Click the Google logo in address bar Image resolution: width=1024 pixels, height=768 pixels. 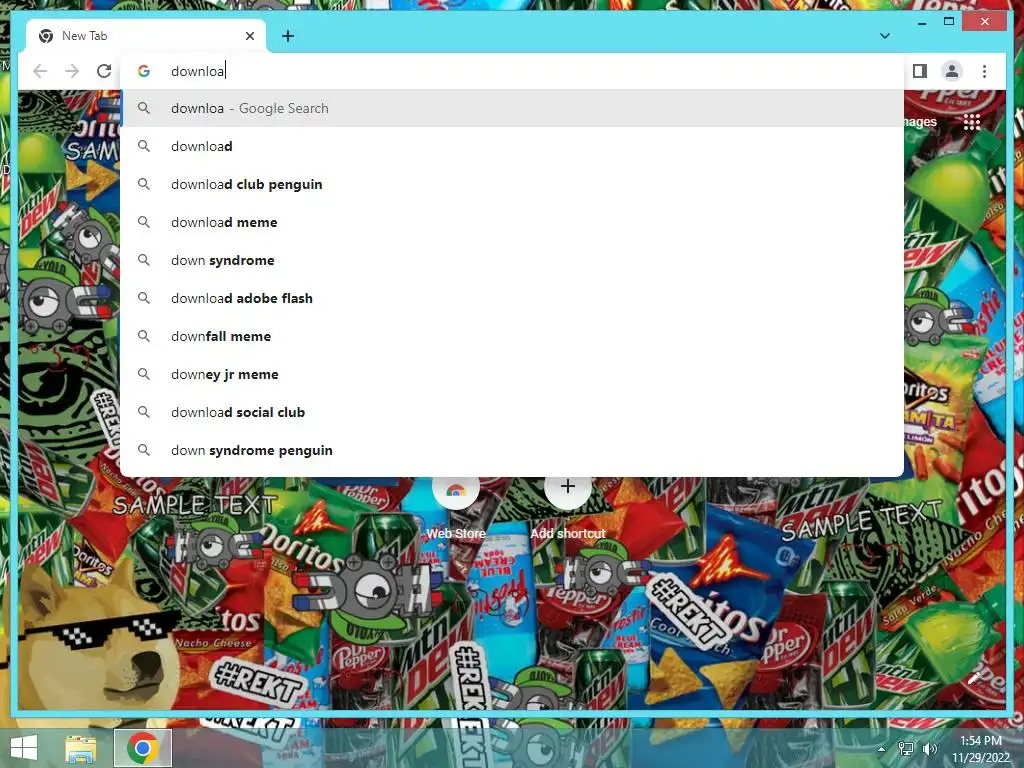click(x=144, y=71)
